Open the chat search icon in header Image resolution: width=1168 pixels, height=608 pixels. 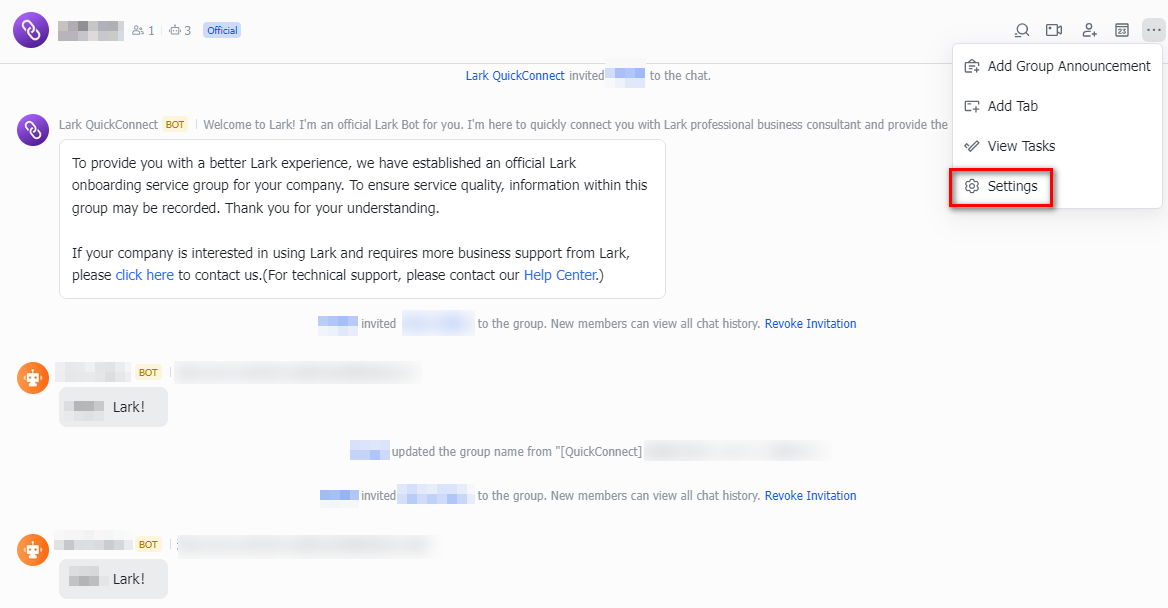[x=1021, y=30]
